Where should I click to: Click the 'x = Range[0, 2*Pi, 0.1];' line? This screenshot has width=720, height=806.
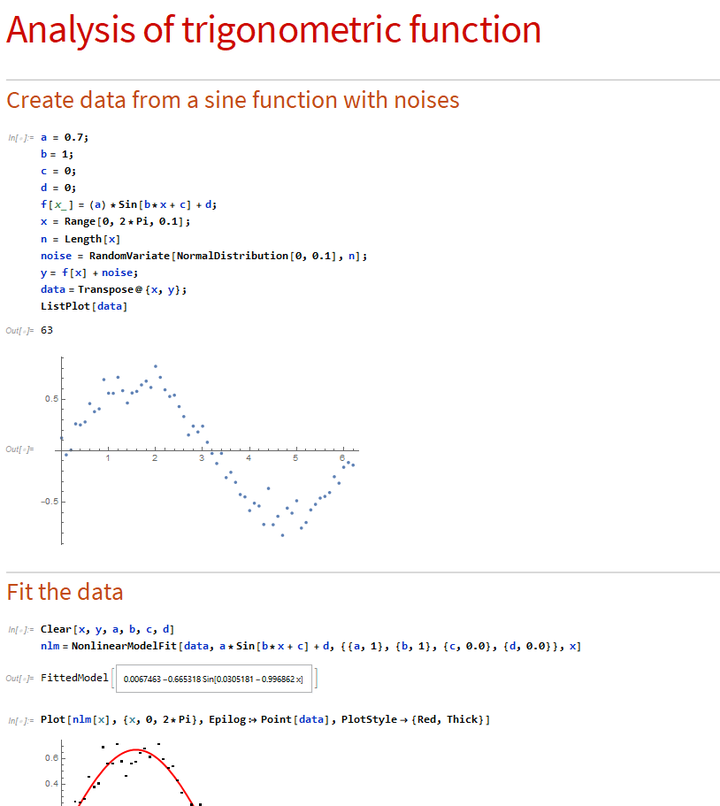point(116,222)
